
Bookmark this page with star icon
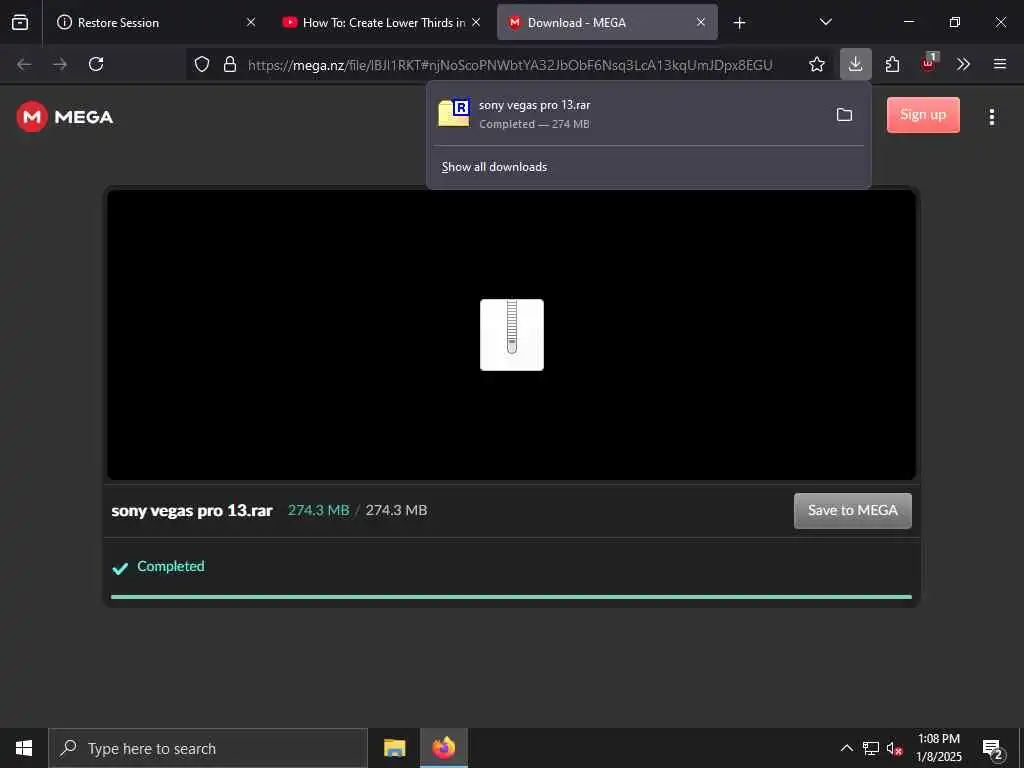(x=816, y=64)
